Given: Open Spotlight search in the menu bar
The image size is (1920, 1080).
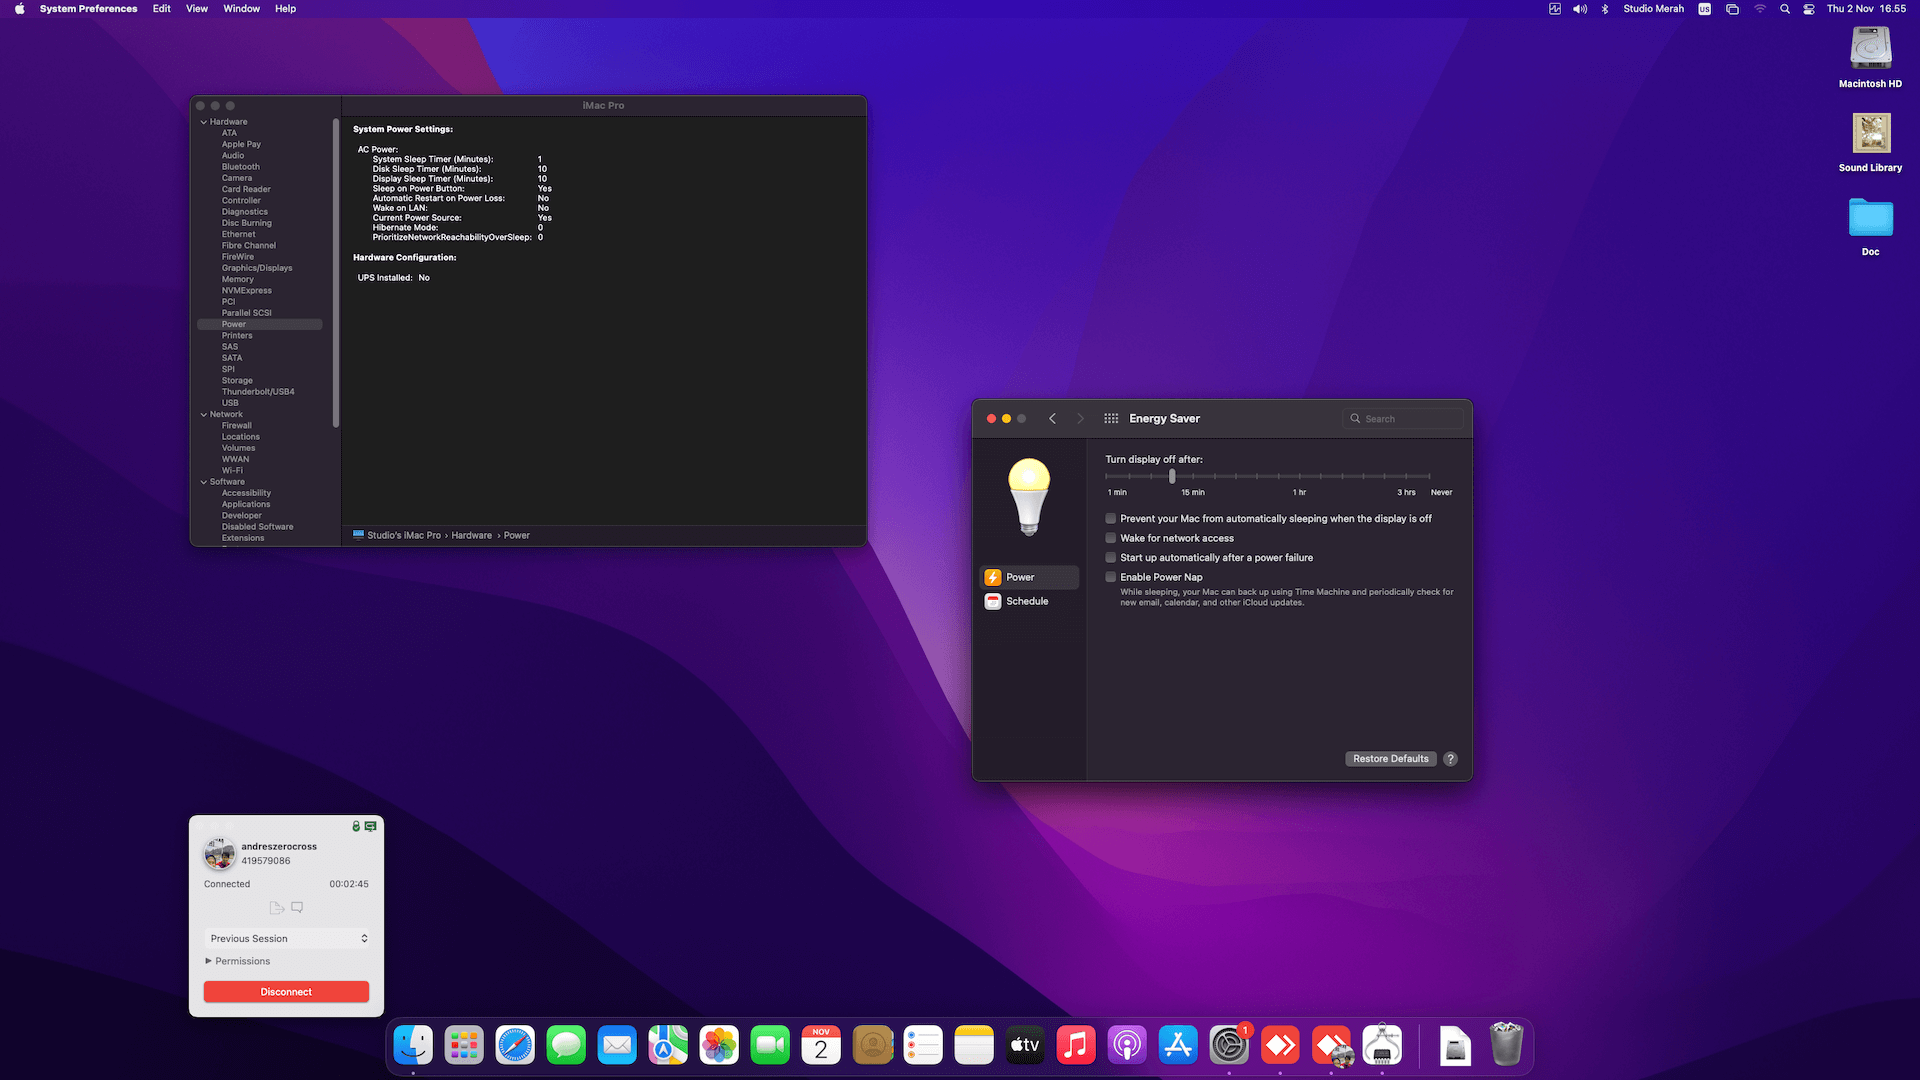Looking at the screenshot, I should (1785, 9).
